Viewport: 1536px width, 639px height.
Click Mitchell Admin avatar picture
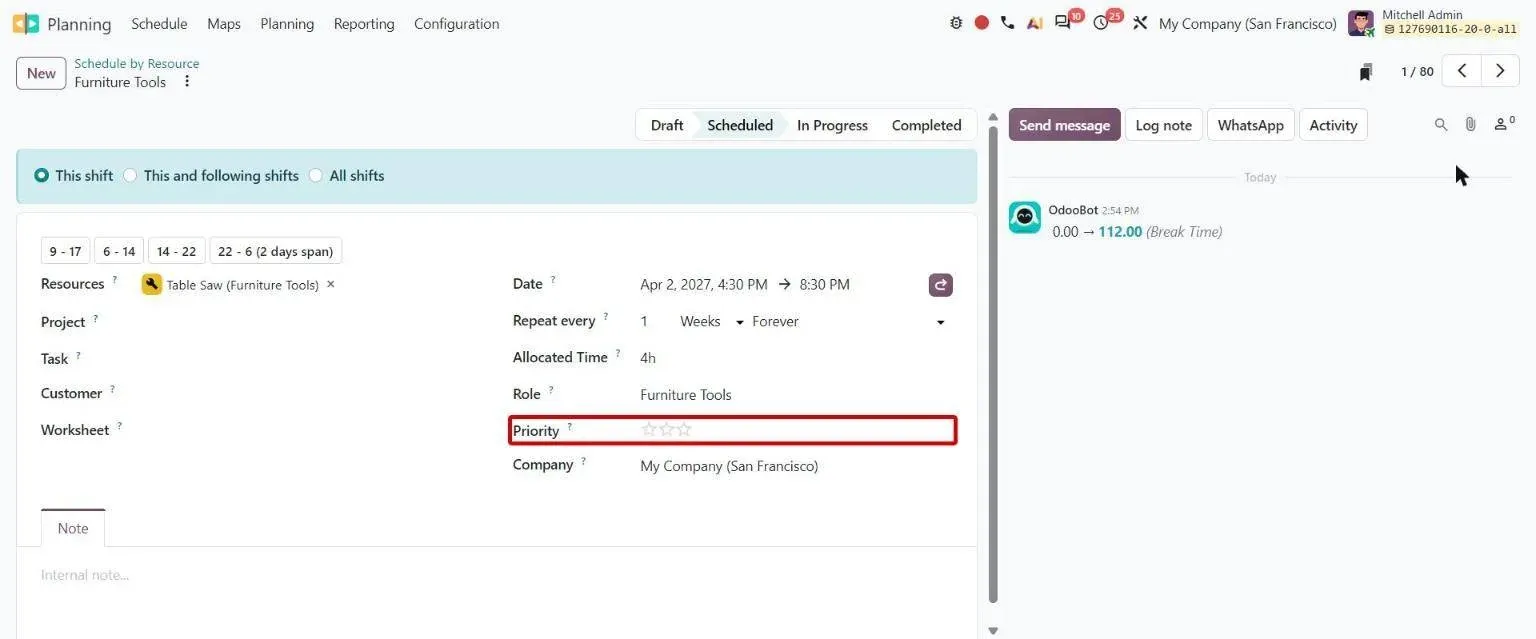point(1361,23)
